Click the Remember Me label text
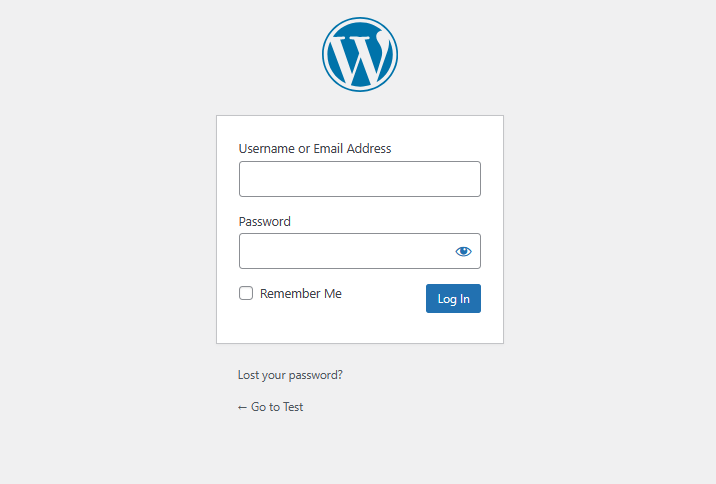The width and height of the screenshot is (716, 484). coord(300,294)
